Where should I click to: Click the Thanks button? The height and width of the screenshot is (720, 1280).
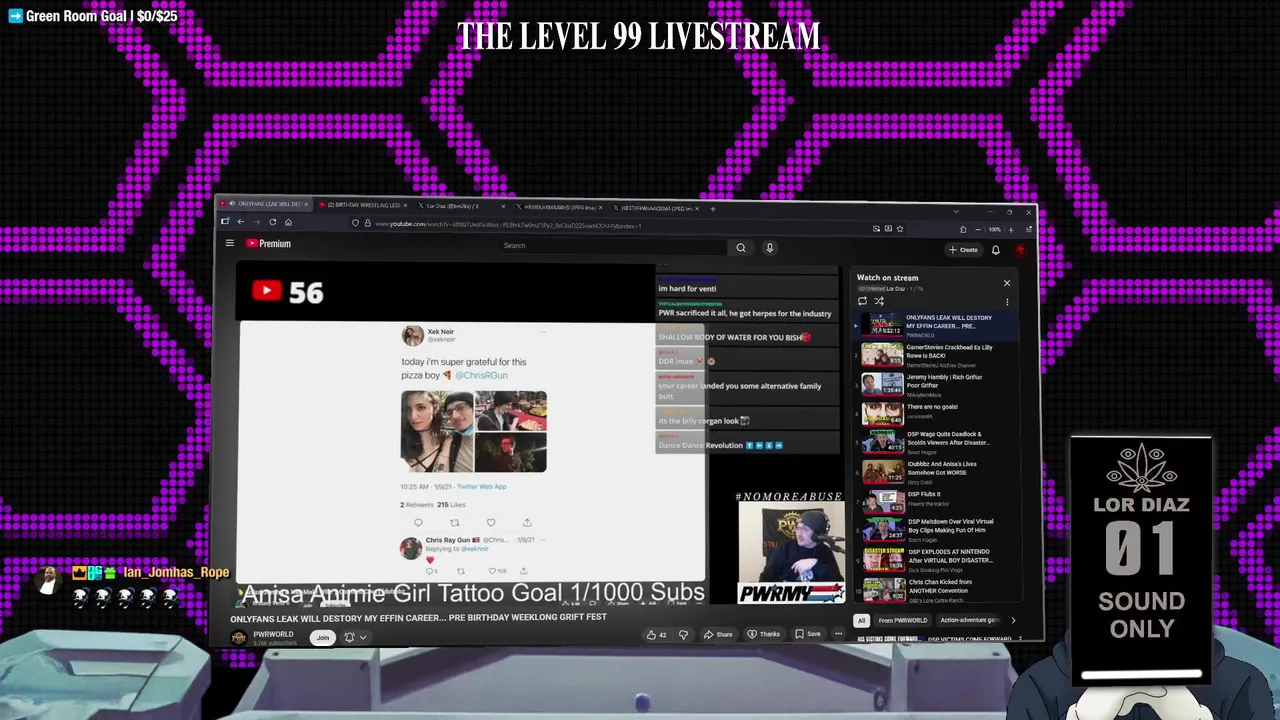tap(764, 634)
